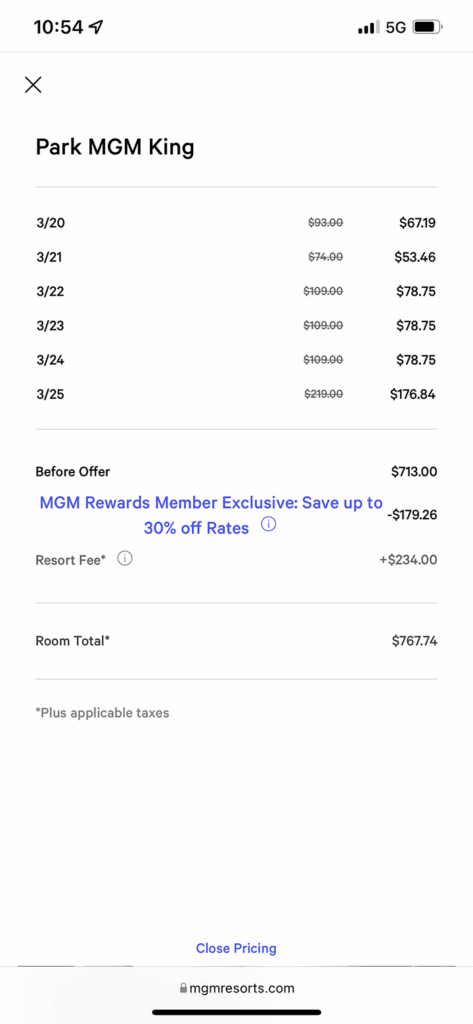The width and height of the screenshot is (473, 1024).
Task: Tap the location arrow in status bar
Action: (96, 27)
